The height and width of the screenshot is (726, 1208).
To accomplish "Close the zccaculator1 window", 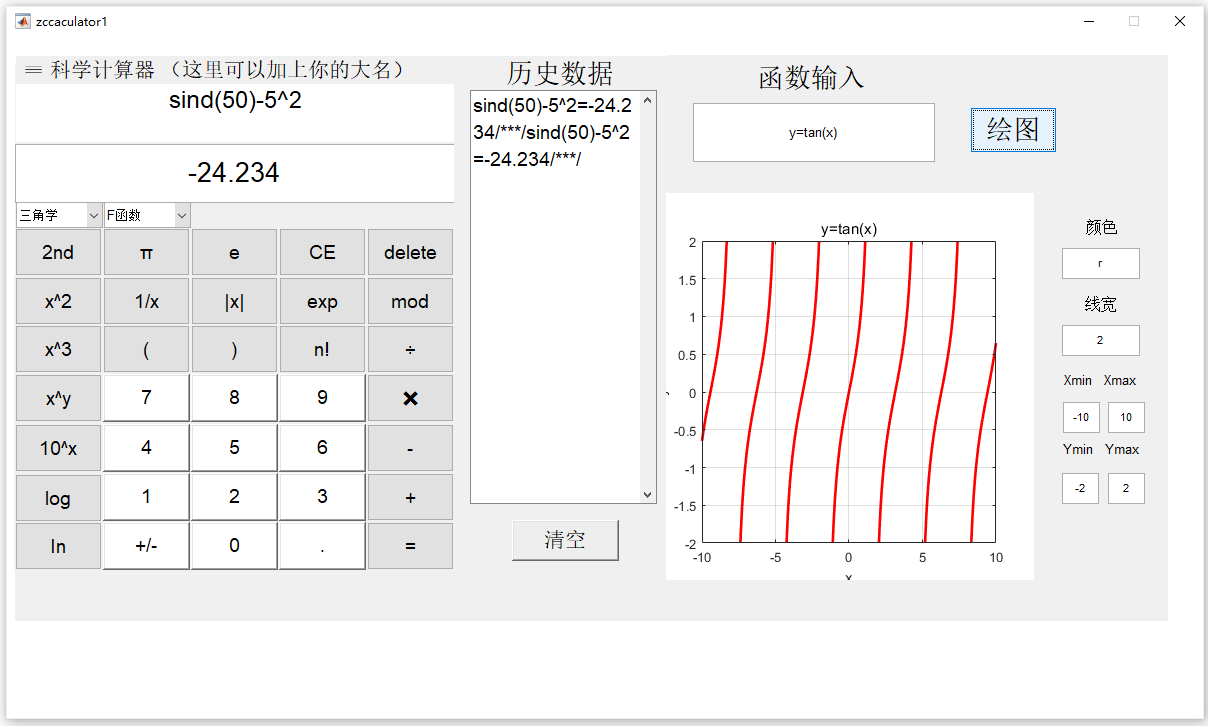I will [x=1180, y=21].
